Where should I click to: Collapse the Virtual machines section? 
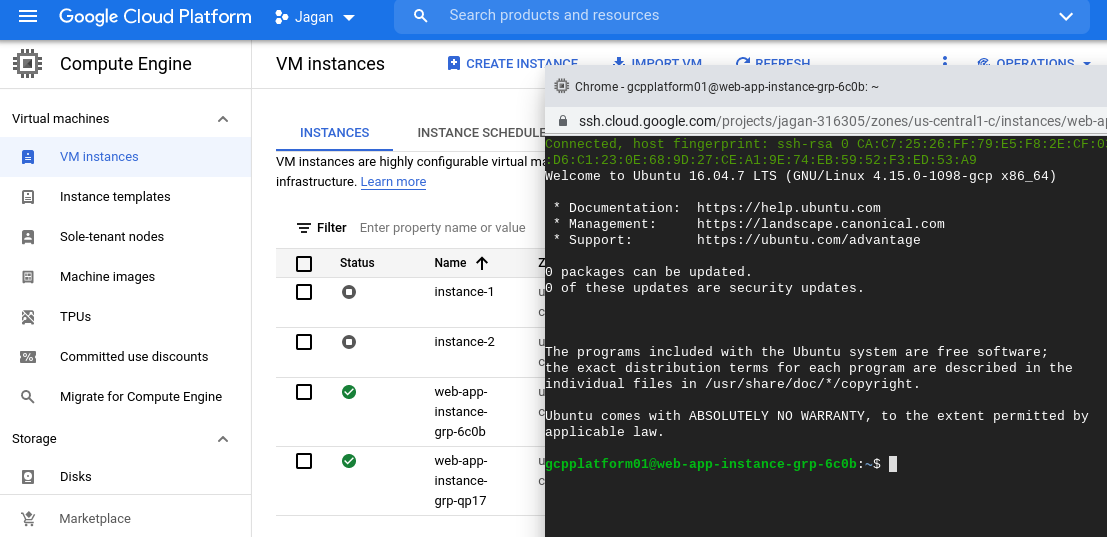tap(223, 119)
